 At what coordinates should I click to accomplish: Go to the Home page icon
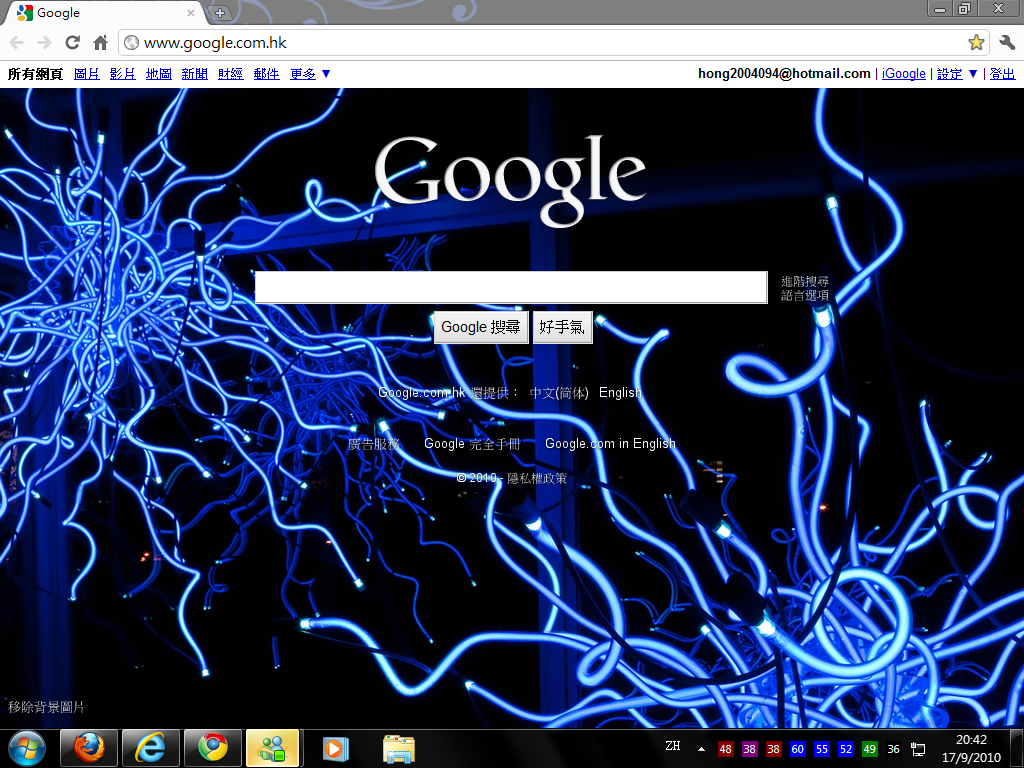click(100, 42)
